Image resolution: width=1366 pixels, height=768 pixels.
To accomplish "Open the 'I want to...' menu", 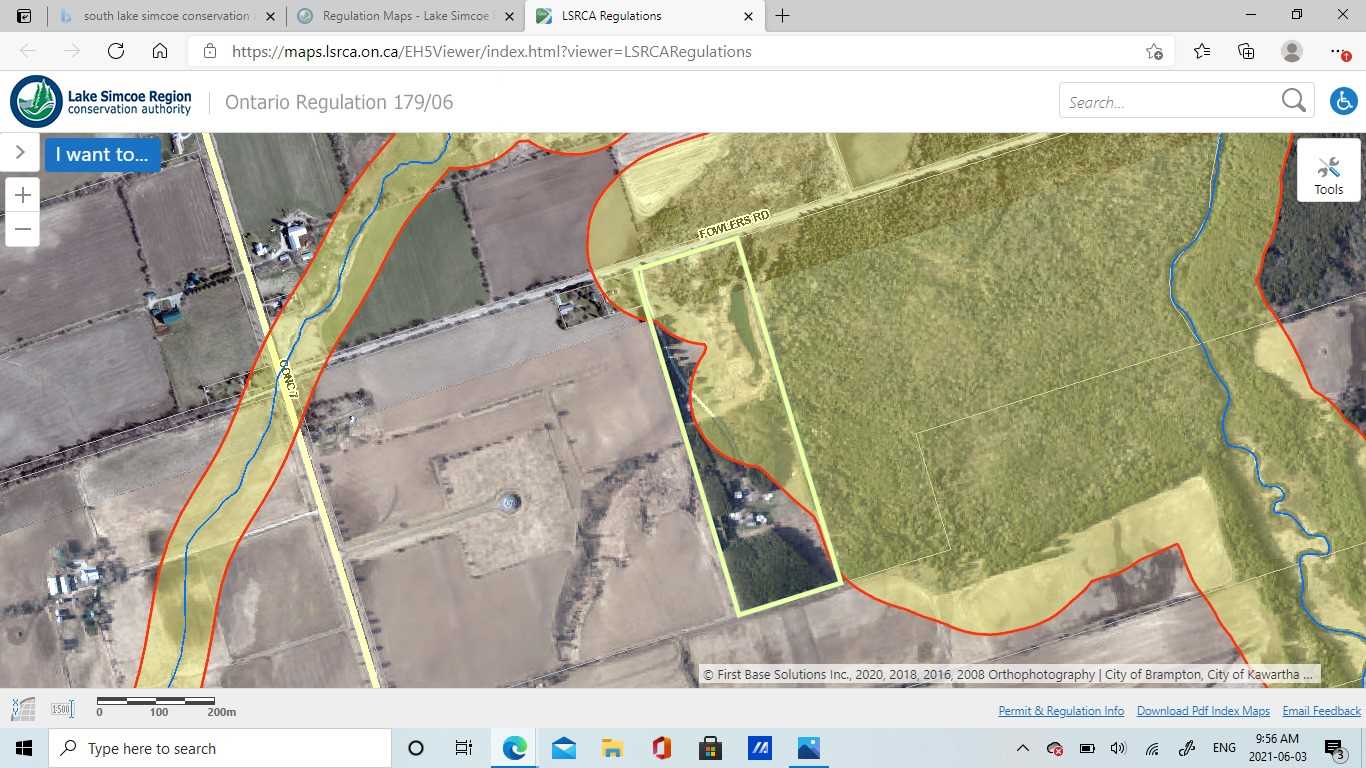I will pos(102,154).
